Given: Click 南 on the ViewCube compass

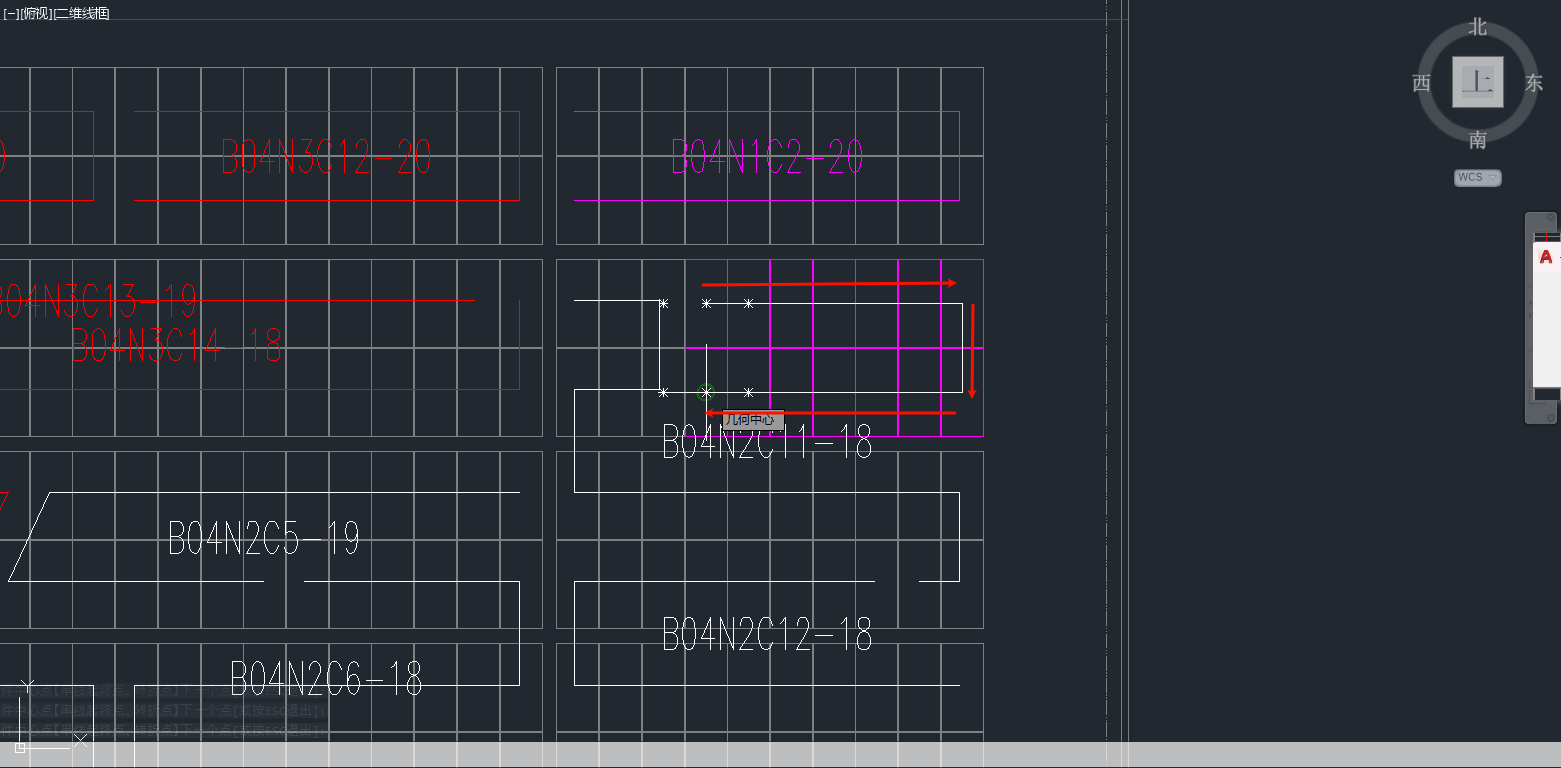Looking at the screenshot, I should point(1478,139).
